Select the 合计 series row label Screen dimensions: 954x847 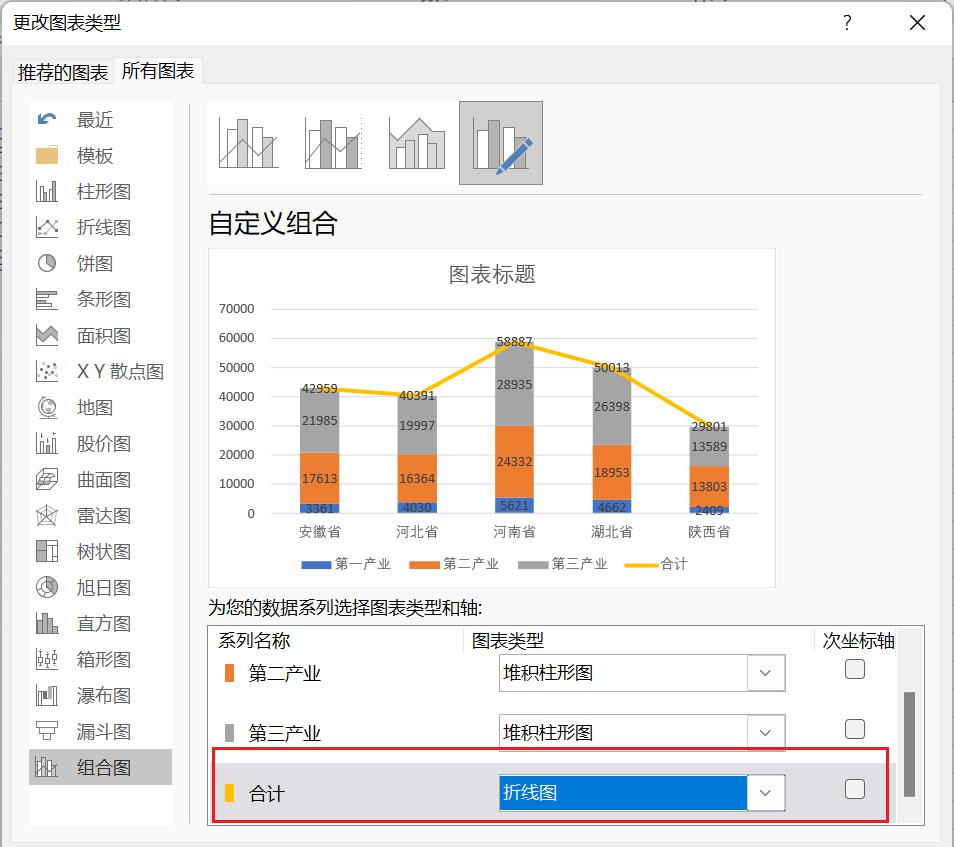(x=266, y=793)
